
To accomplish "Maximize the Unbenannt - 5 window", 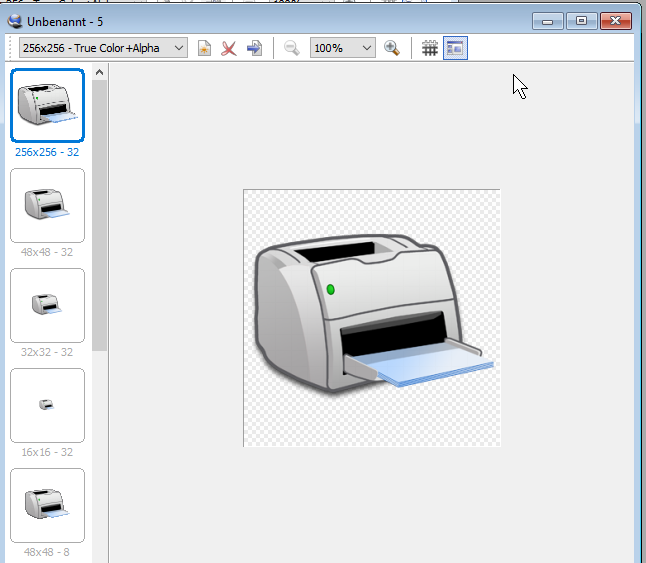I will pos(582,19).
